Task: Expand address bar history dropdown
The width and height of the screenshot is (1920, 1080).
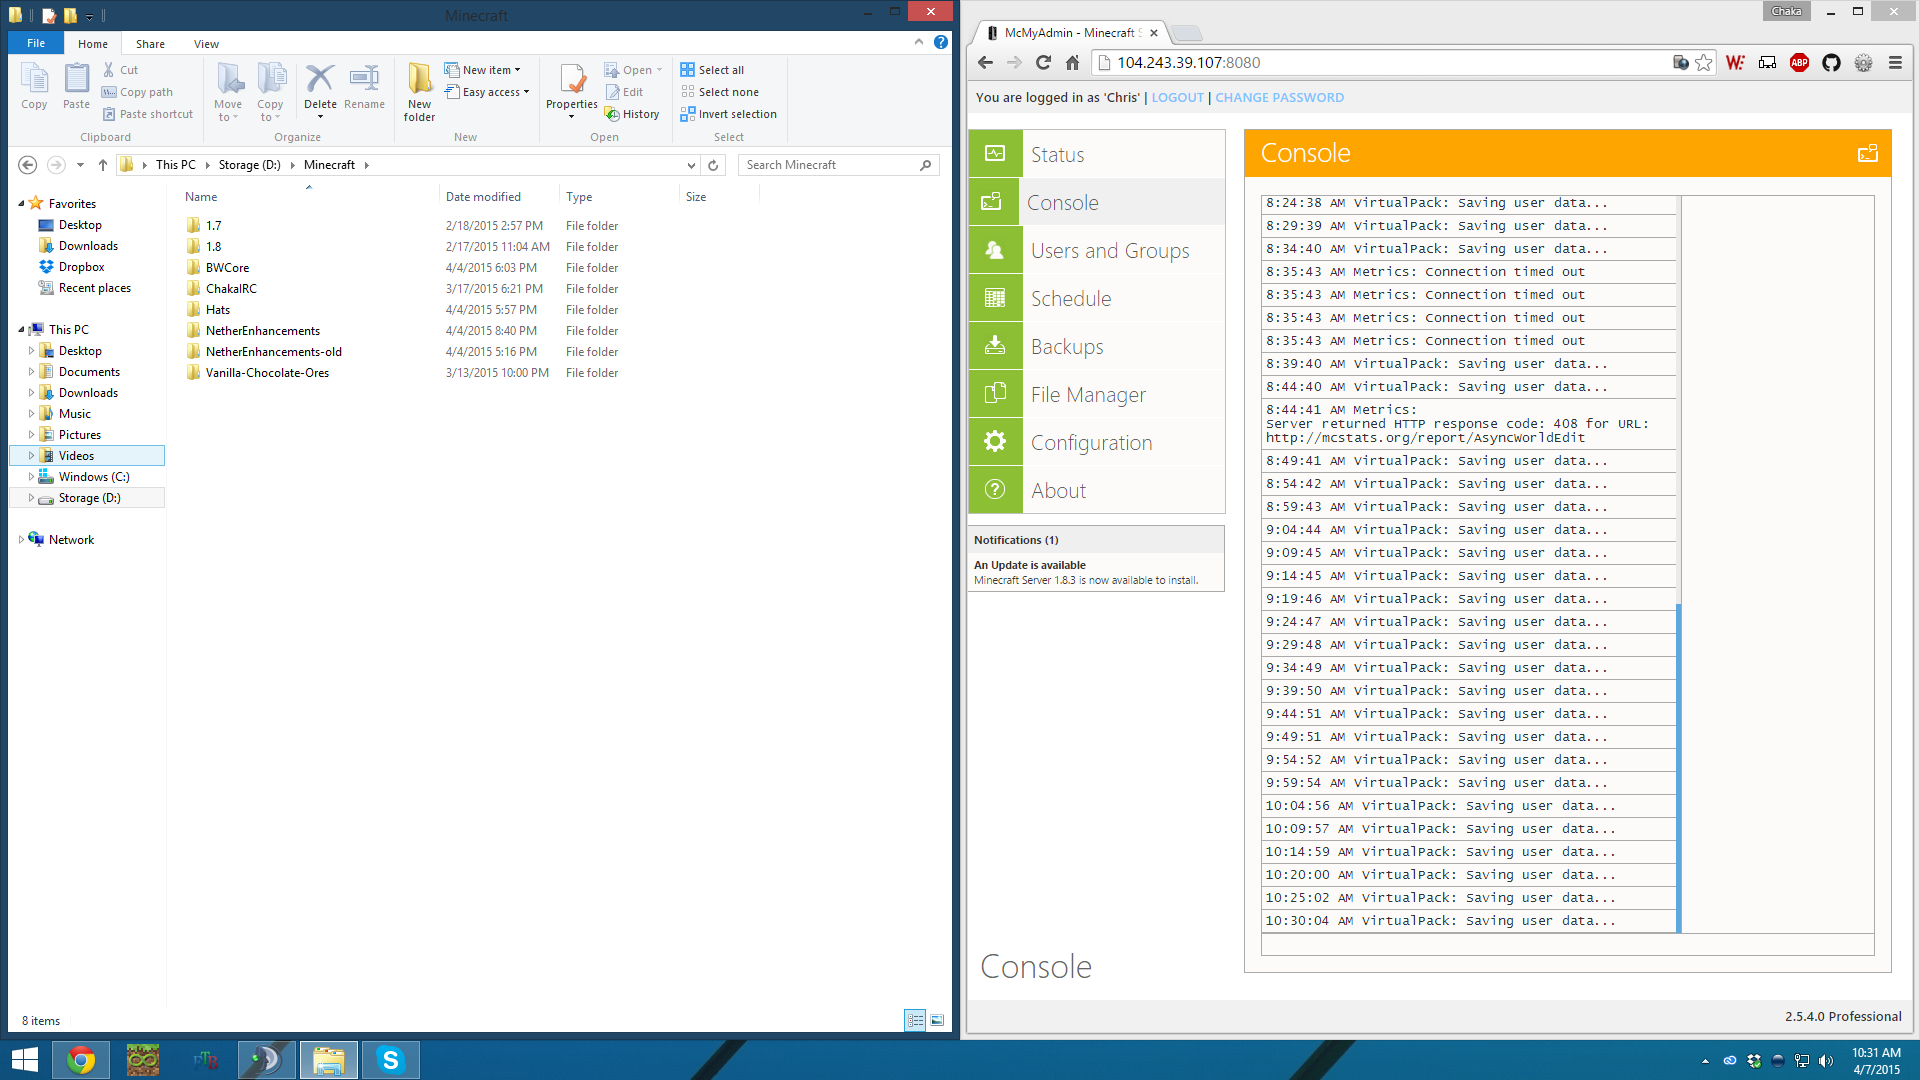Action: (x=691, y=165)
